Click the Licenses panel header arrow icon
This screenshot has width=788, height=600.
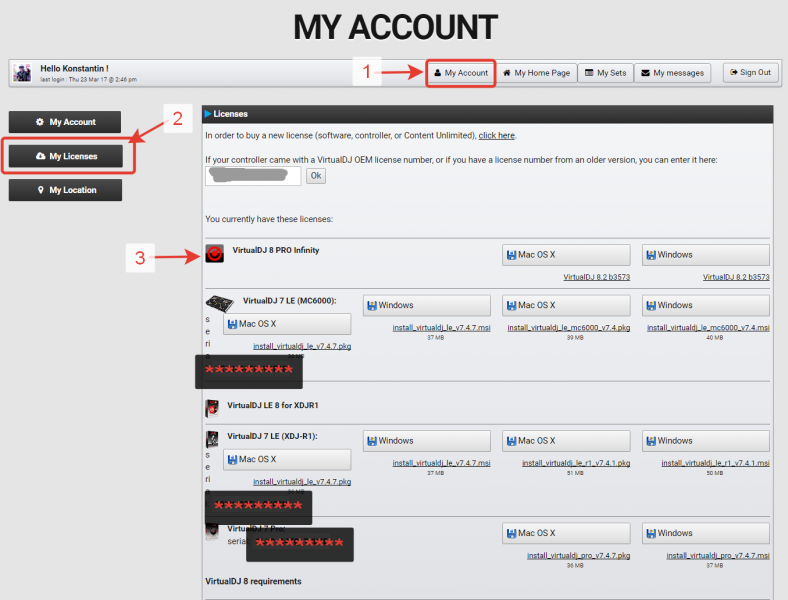click(x=208, y=114)
